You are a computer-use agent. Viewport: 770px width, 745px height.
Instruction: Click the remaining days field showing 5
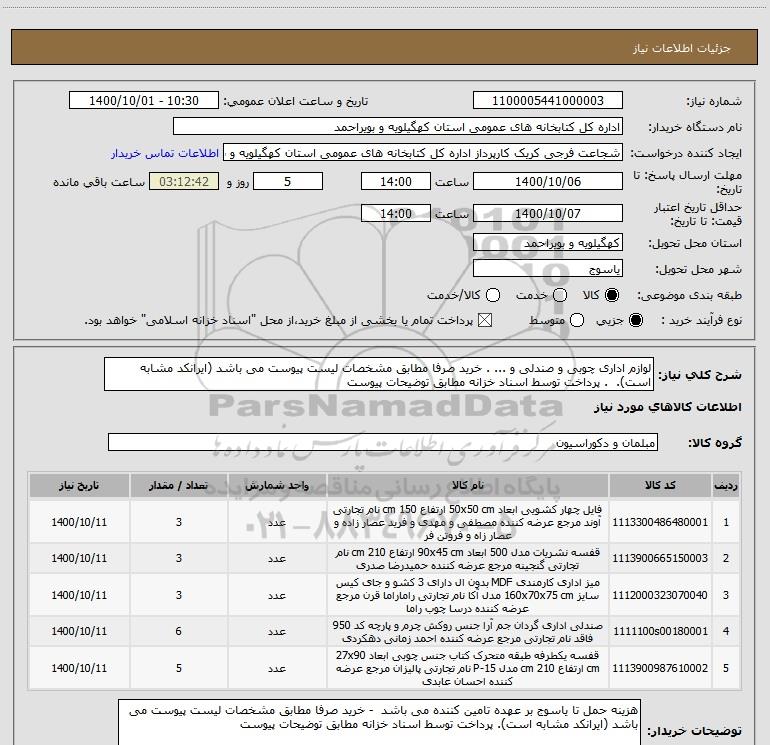288,181
